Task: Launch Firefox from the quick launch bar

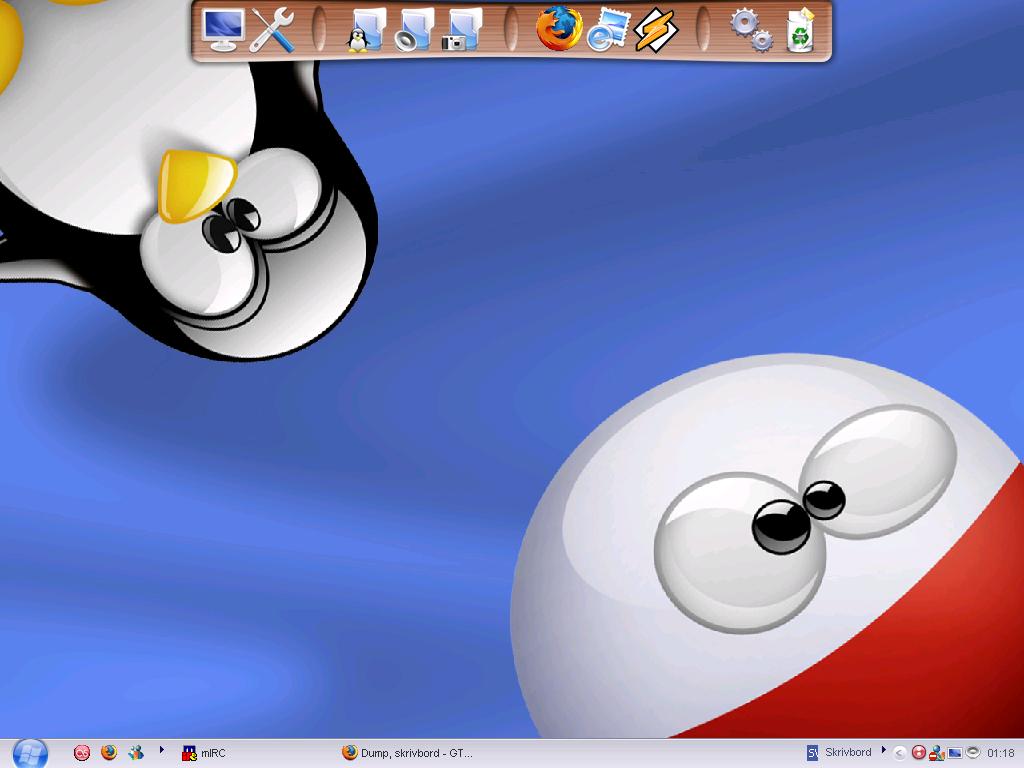Action: point(109,752)
